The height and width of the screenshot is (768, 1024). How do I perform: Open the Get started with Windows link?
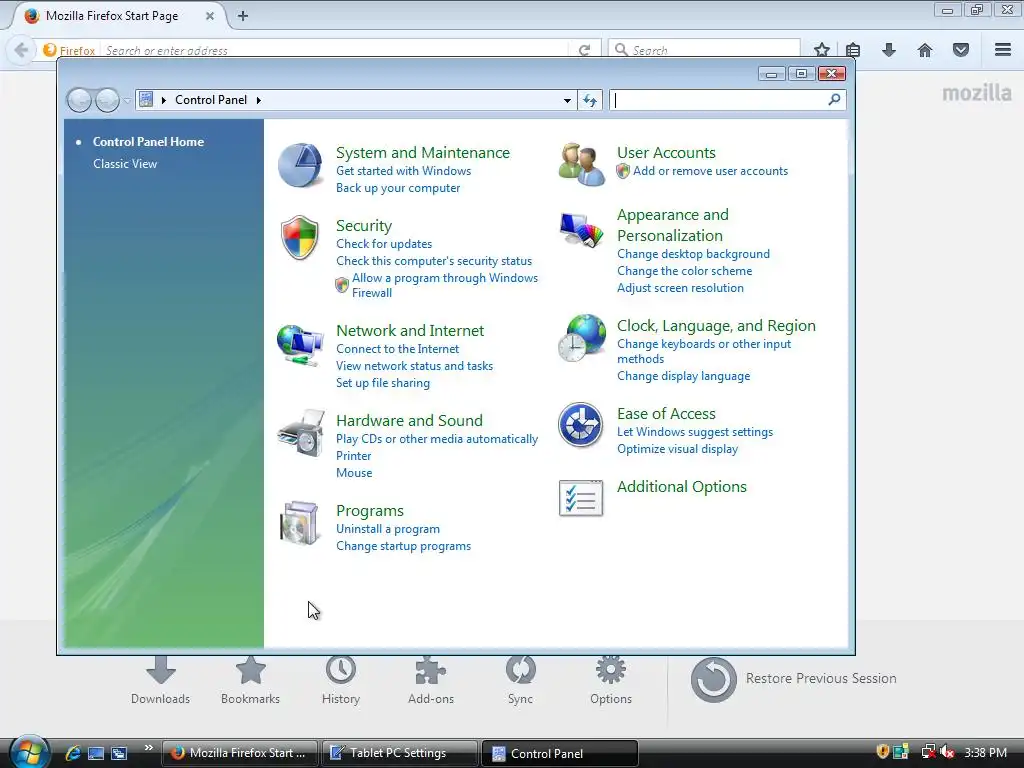click(404, 171)
